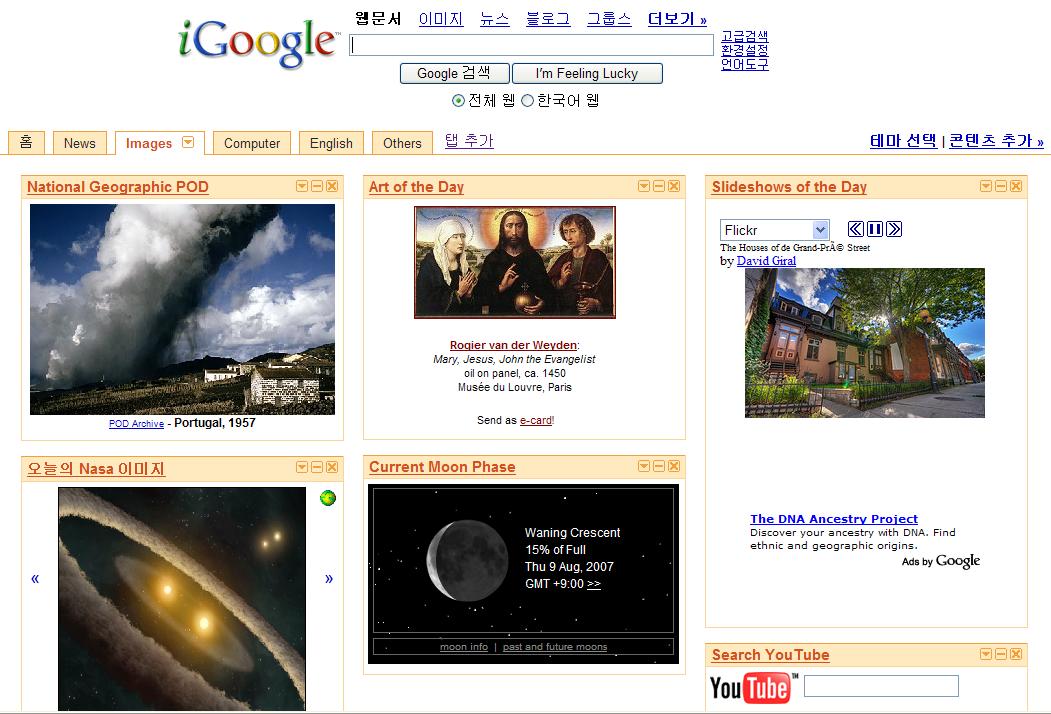Close the Current Moon Phase gadget
Viewport: 1051px width, 714px height.
pos(674,465)
